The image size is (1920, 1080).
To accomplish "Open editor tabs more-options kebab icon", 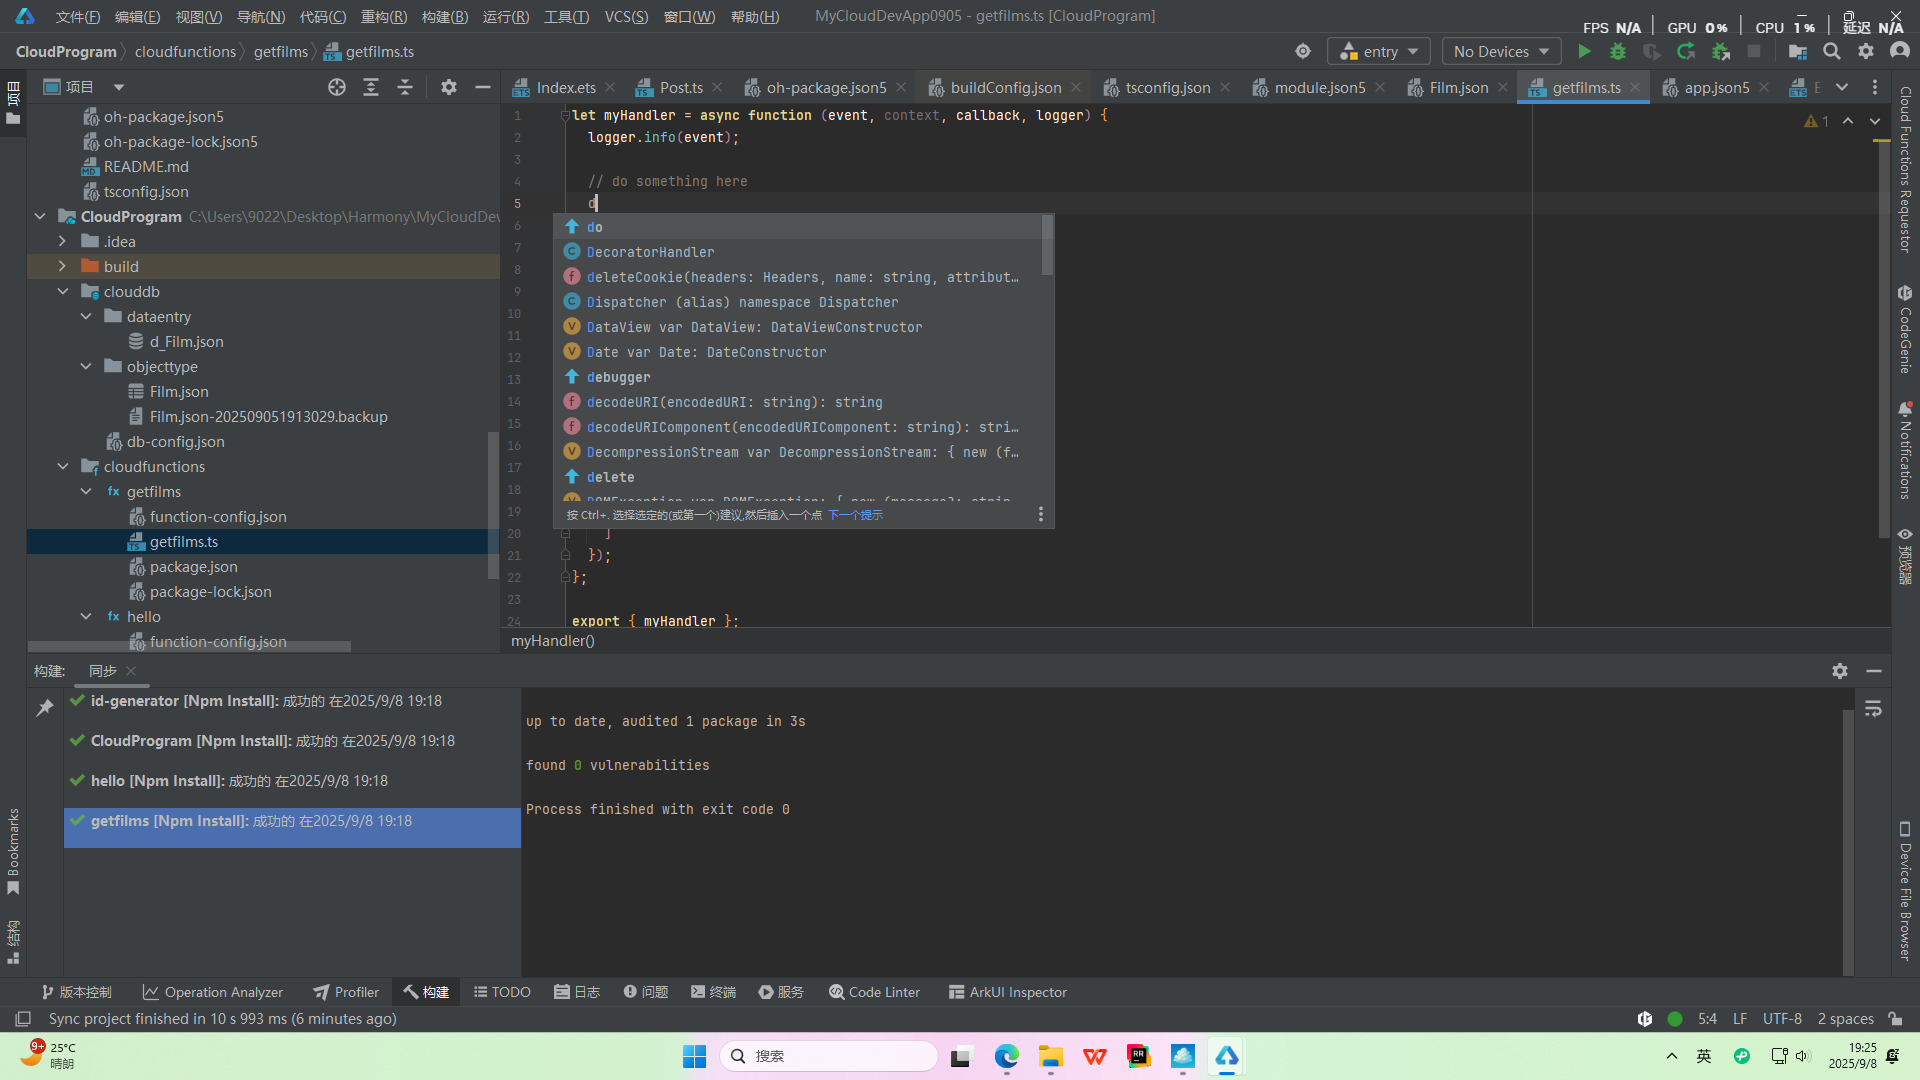I will pyautogui.click(x=1875, y=87).
